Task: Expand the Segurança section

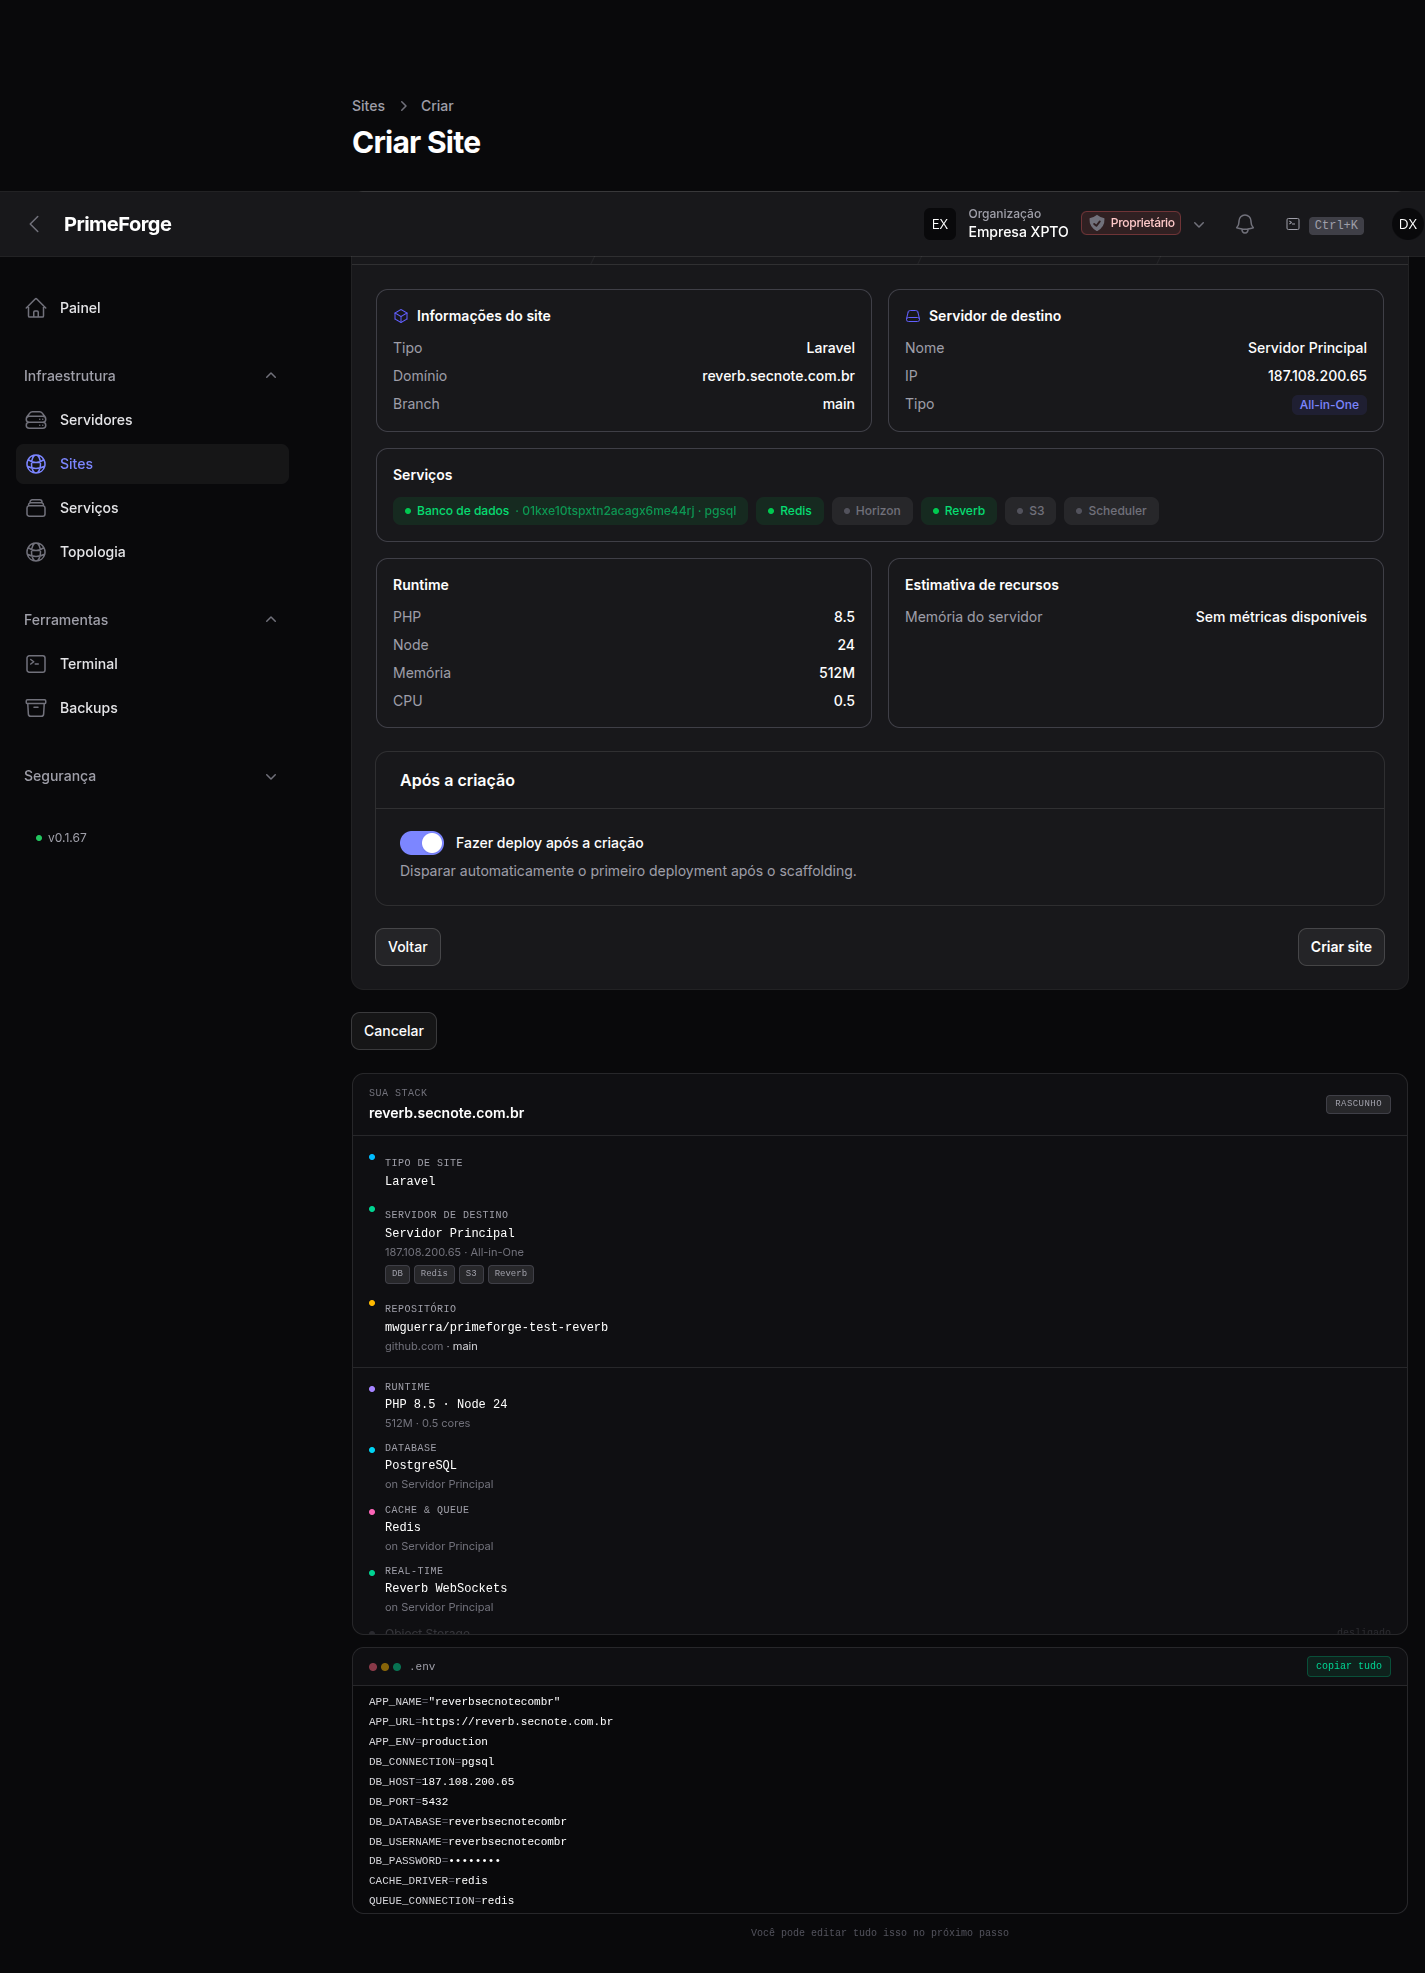Action: pyautogui.click(x=271, y=776)
